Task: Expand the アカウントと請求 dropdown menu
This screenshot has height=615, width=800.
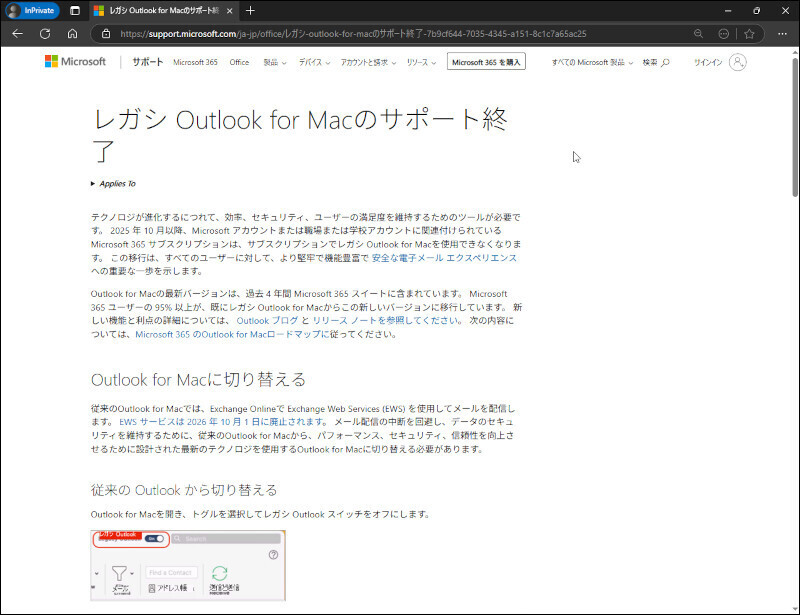Action: [368, 62]
